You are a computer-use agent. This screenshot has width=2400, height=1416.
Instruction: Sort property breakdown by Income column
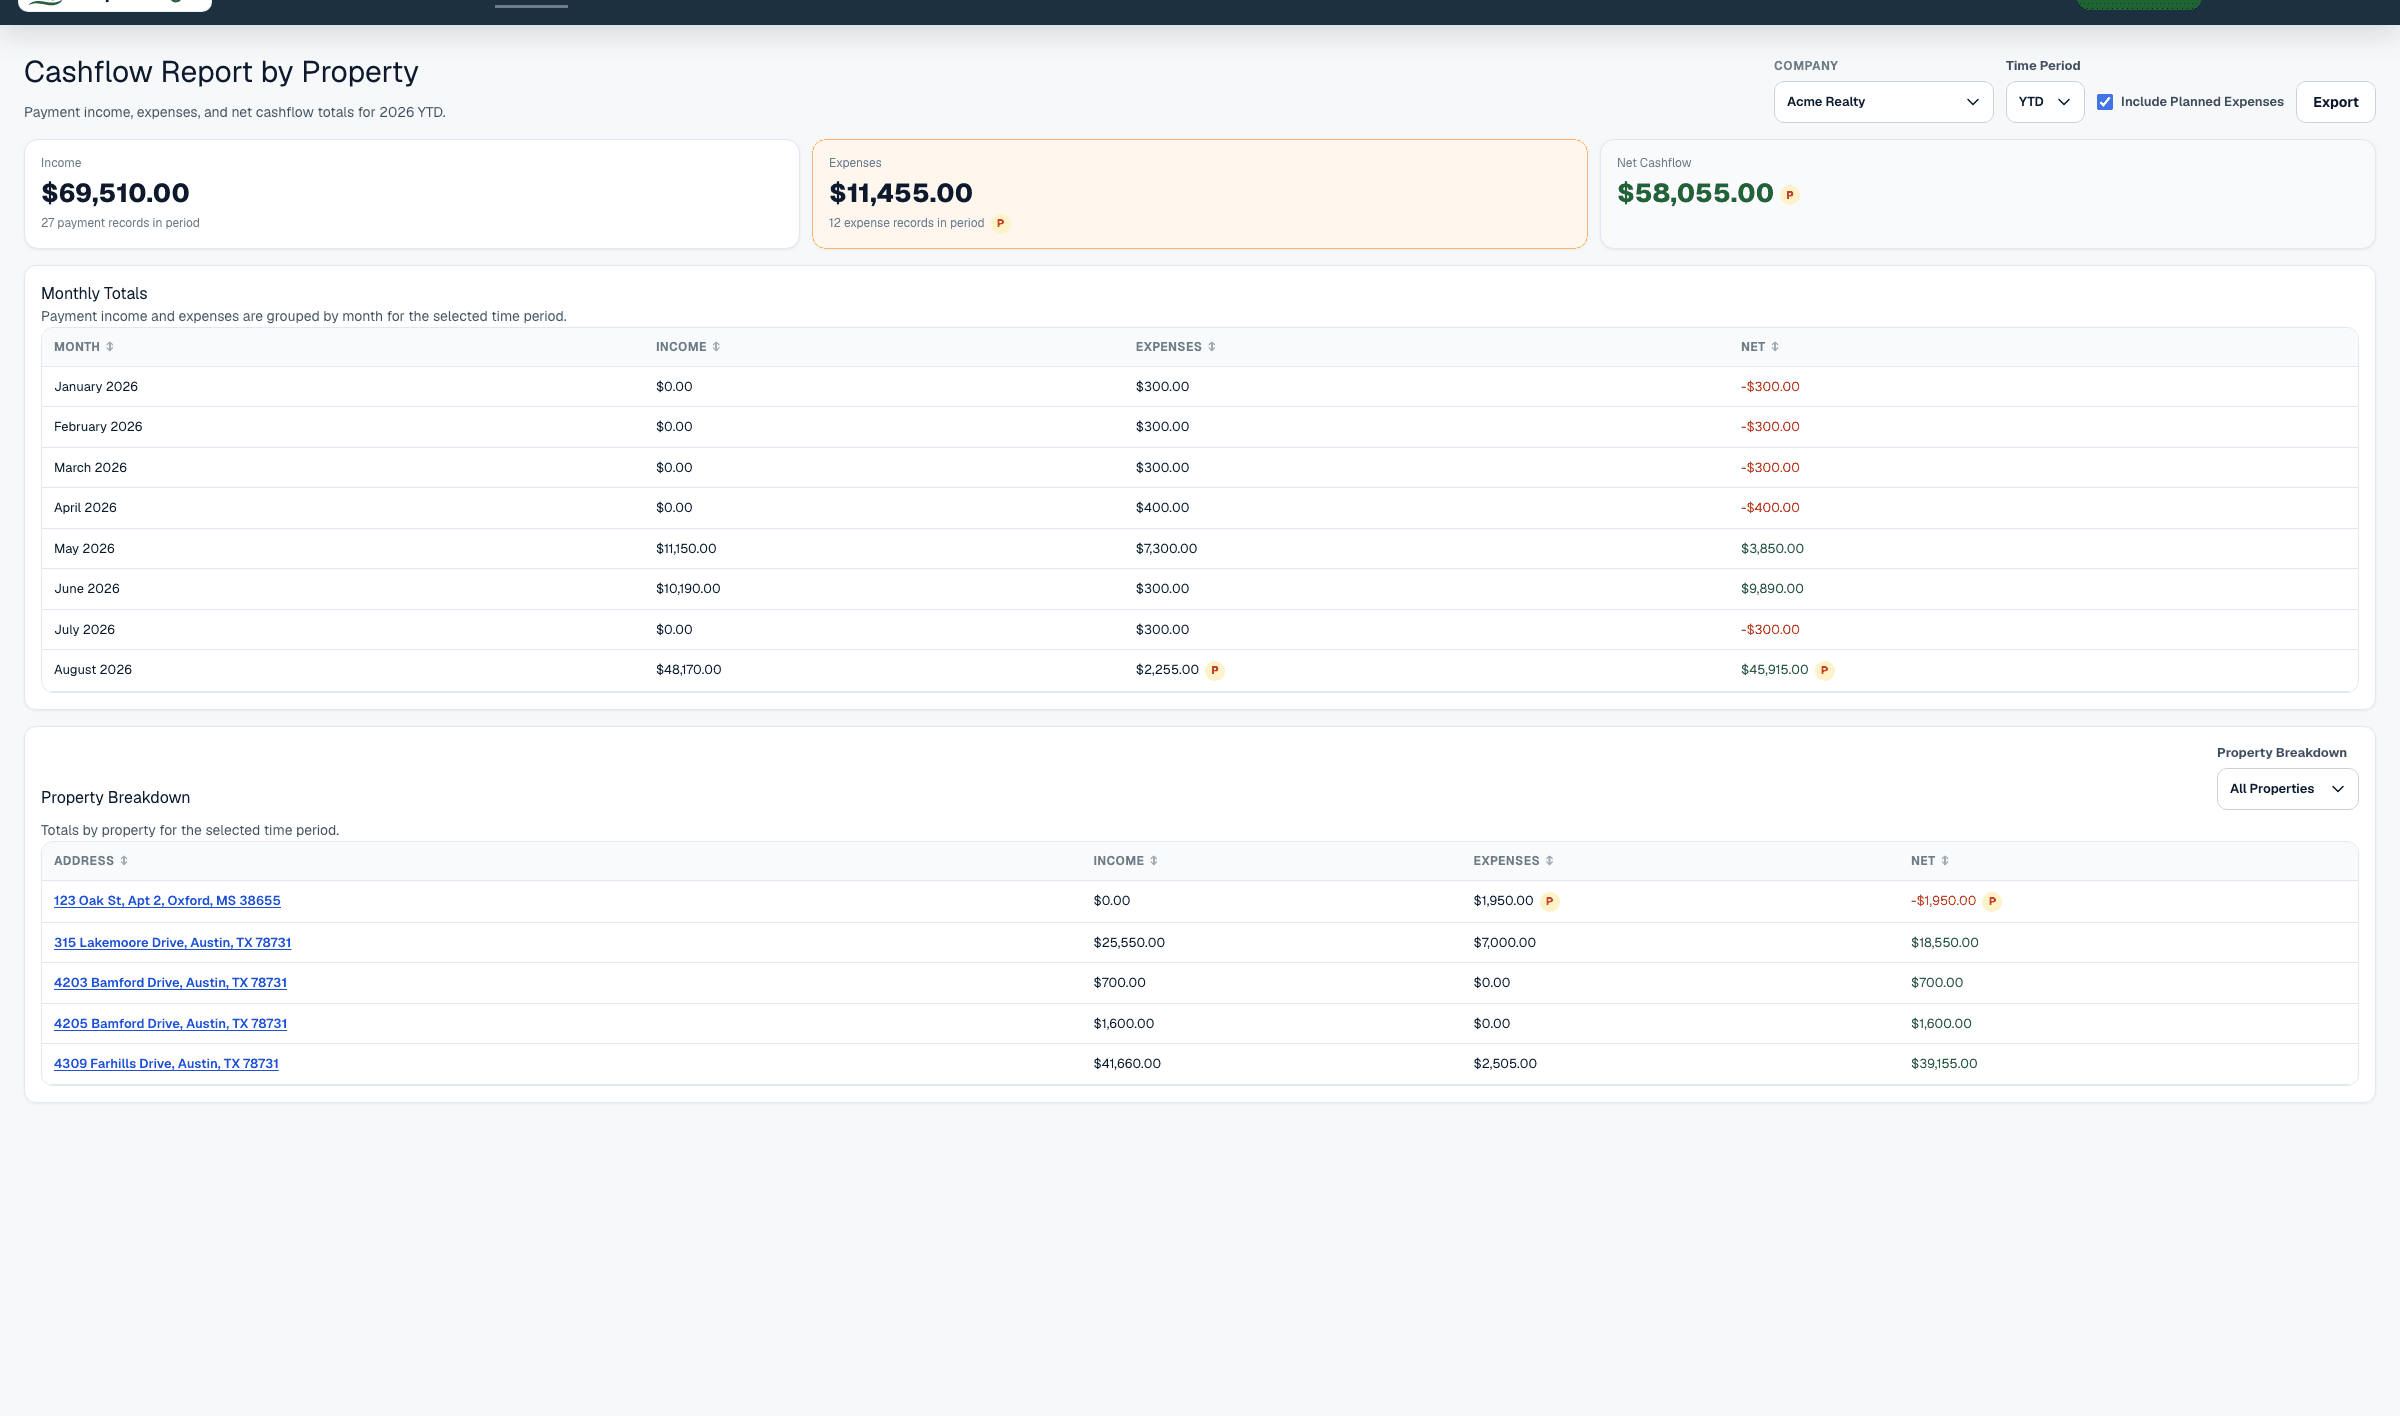pos(1125,861)
